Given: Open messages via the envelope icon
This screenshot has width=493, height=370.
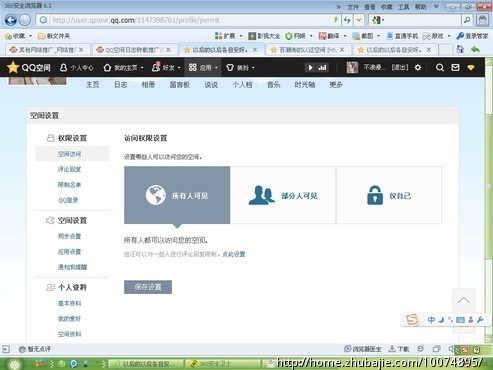Looking at the screenshot, I should point(455,68).
